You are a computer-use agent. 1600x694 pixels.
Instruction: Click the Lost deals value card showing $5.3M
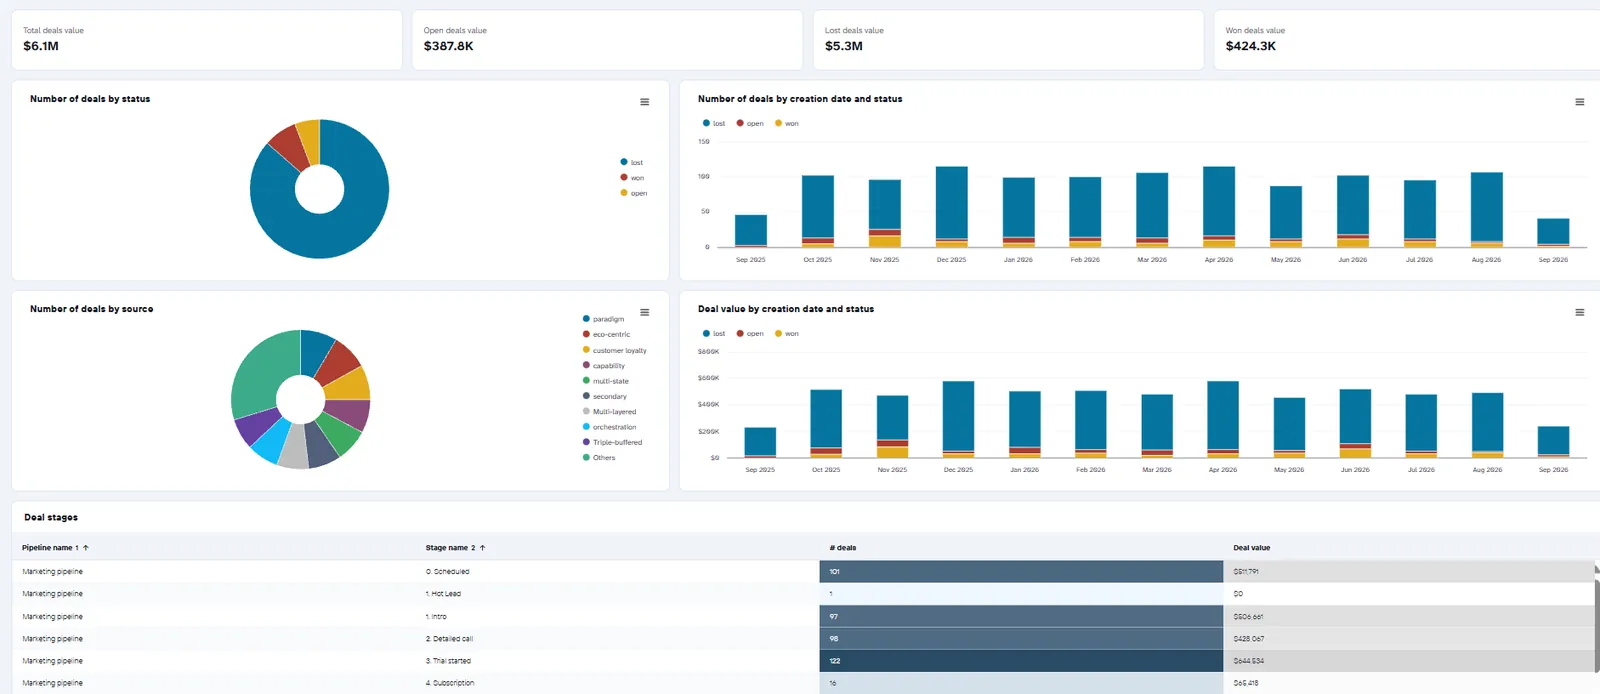tap(1008, 40)
